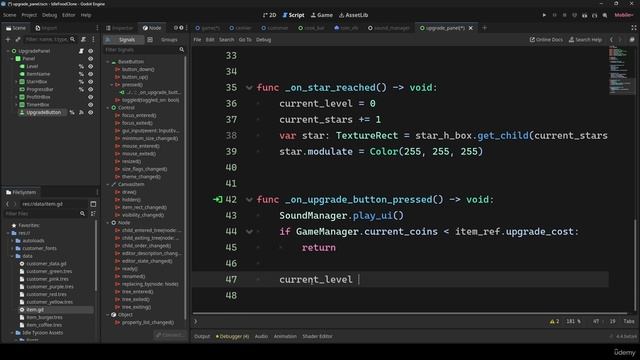Open the Game workspace view
This screenshot has height=360, width=640.
322,15
